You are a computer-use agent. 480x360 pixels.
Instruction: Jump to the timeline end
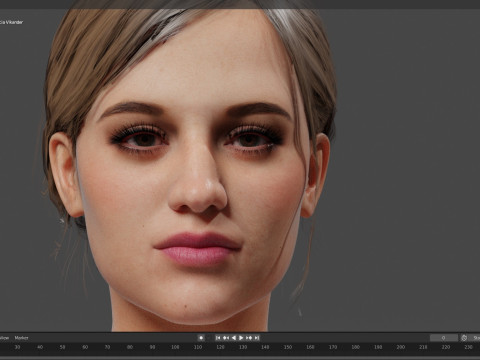coord(257,338)
